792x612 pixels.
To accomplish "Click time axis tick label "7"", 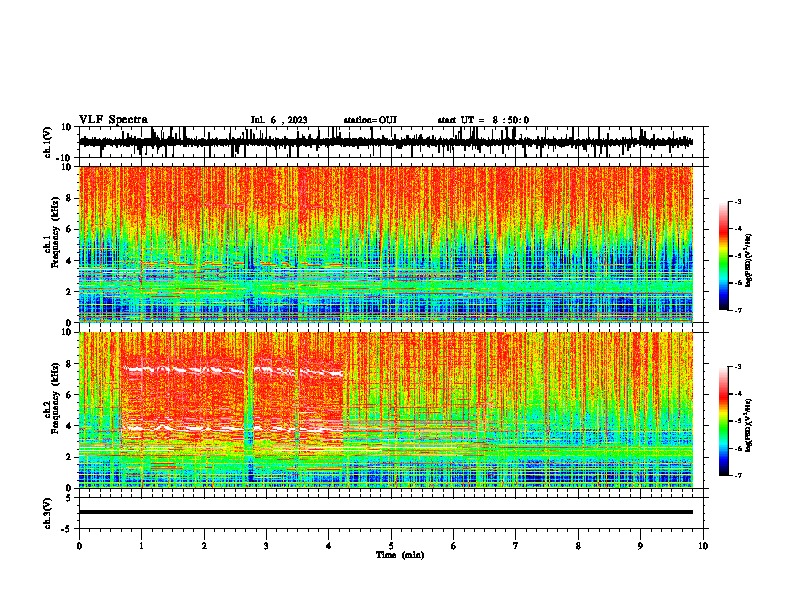I will (x=516, y=546).
